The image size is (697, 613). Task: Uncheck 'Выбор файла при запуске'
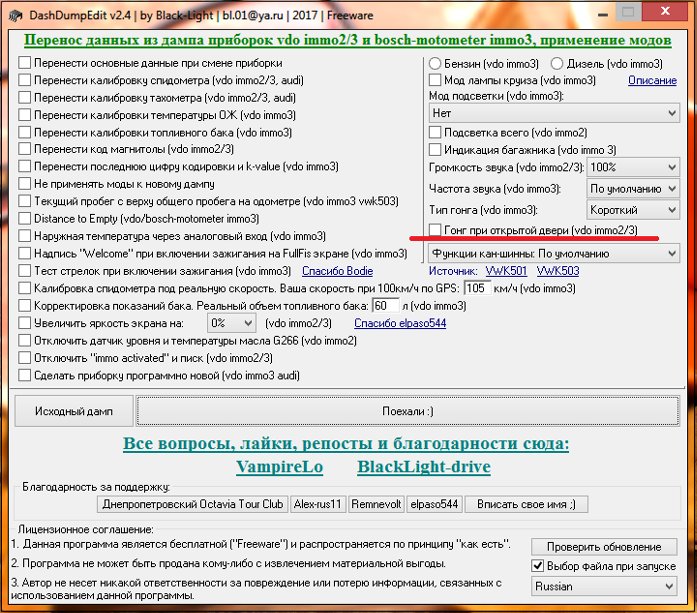tap(537, 566)
